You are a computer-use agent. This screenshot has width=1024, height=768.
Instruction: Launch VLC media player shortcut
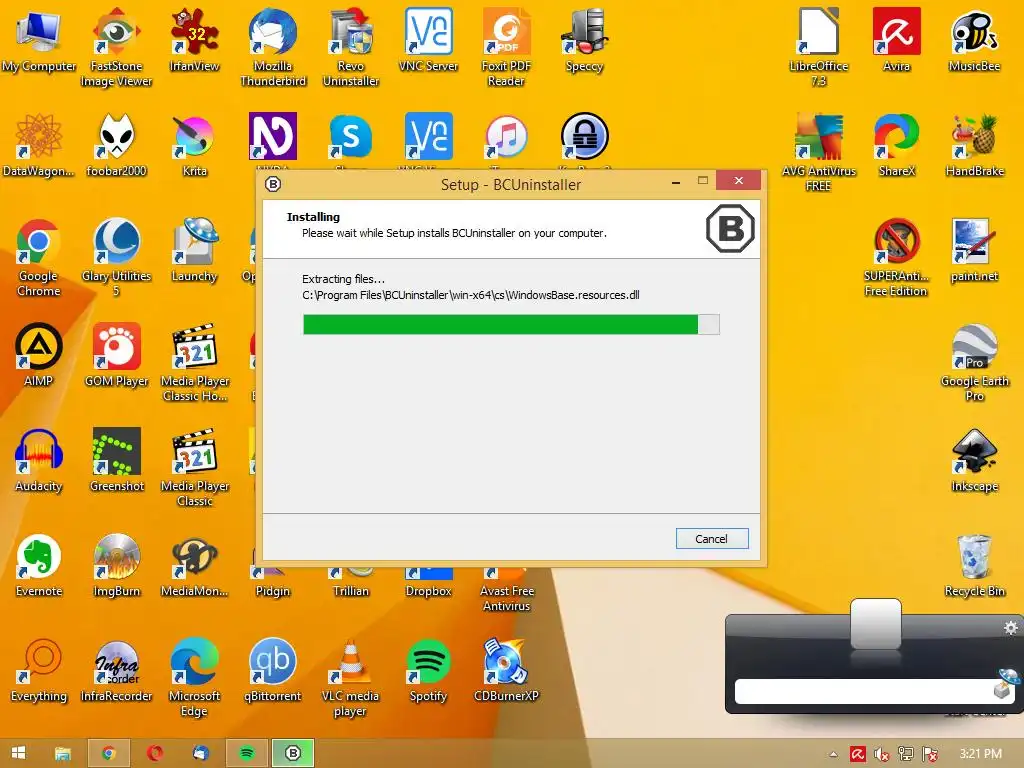pyautogui.click(x=351, y=678)
